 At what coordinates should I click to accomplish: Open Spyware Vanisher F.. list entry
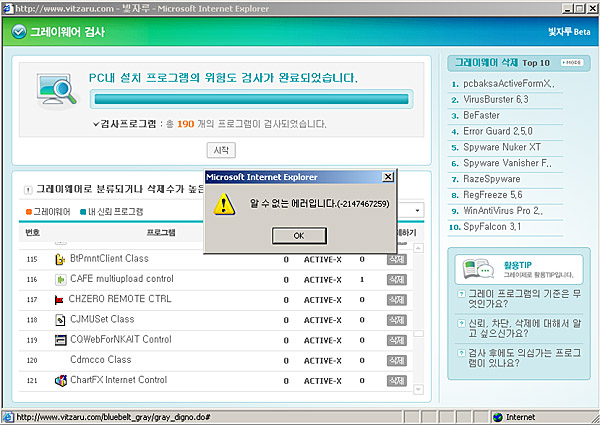tap(507, 163)
